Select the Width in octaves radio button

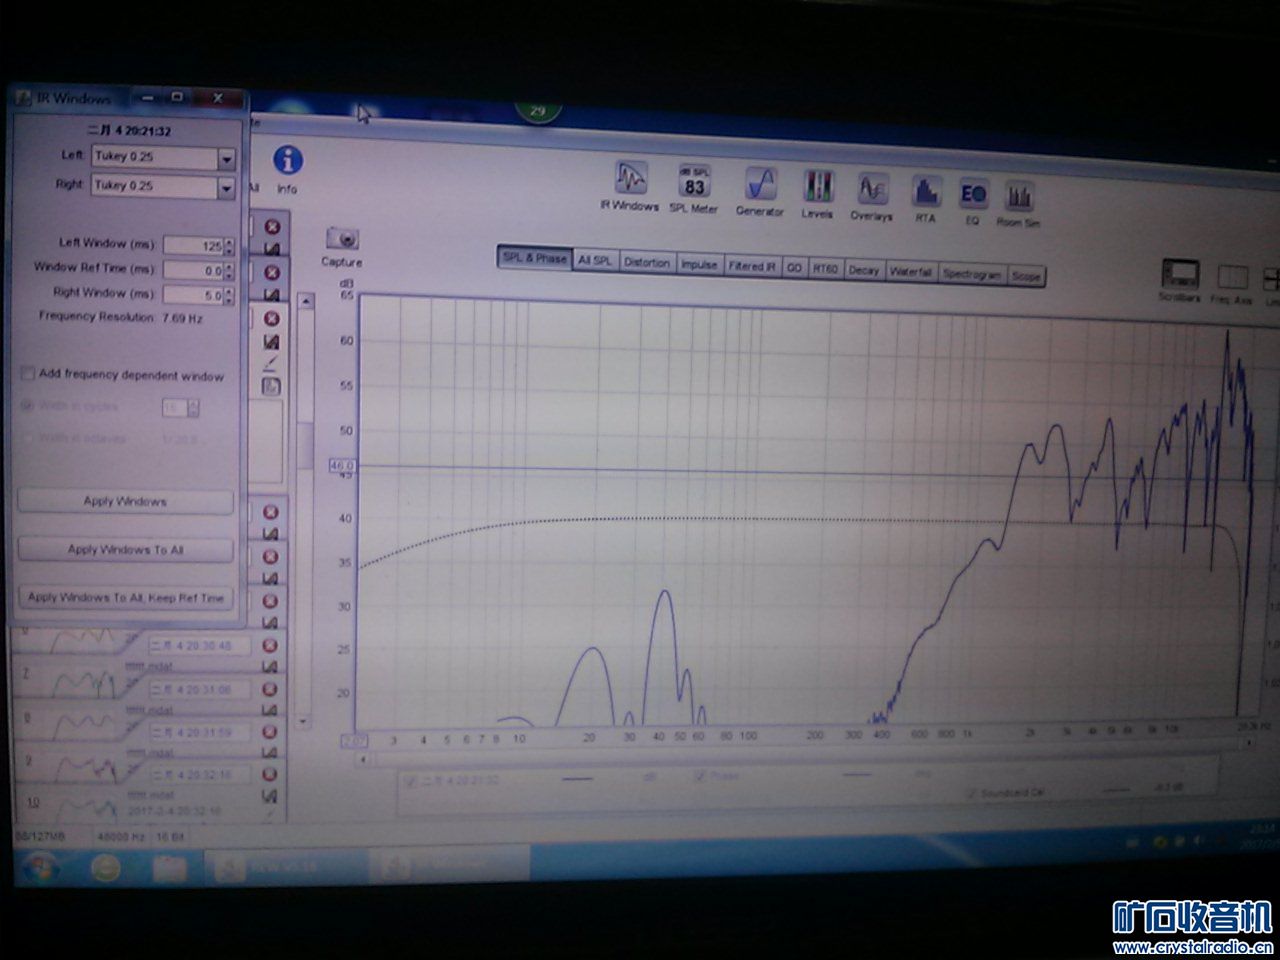pos(28,437)
